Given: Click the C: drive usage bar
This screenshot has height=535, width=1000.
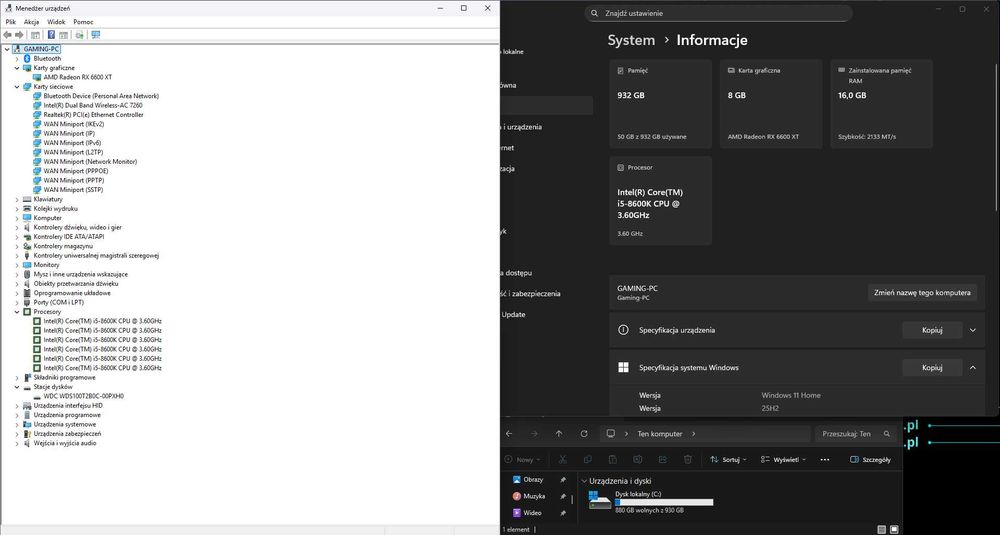Looking at the screenshot, I should click(x=664, y=502).
